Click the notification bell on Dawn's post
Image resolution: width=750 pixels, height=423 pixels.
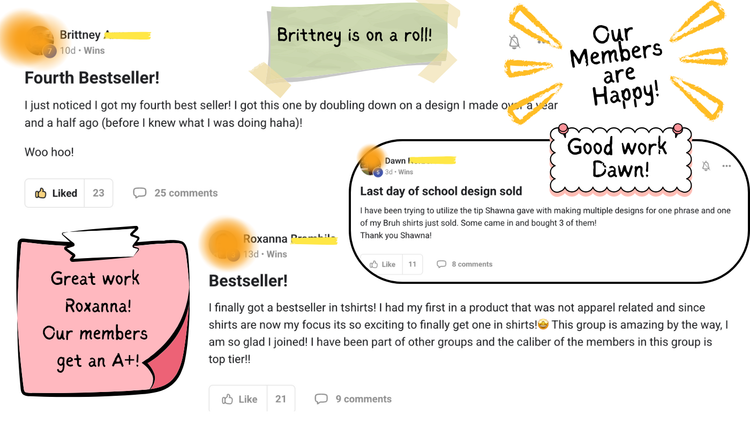click(x=705, y=166)
